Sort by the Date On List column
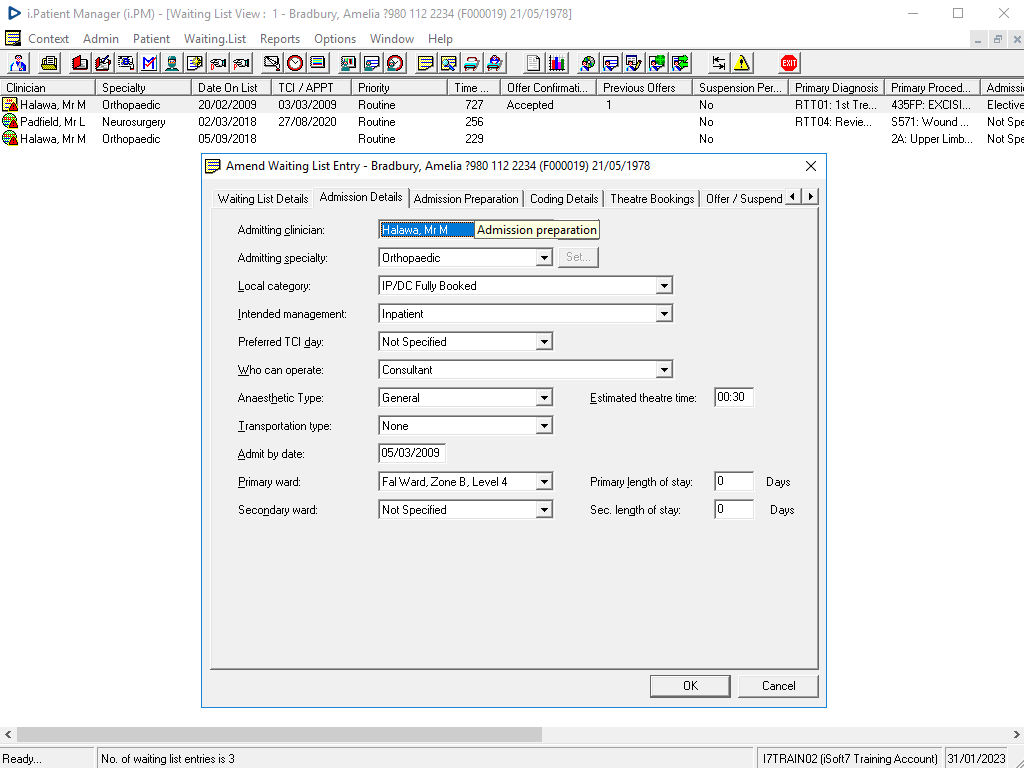Viewport: 1024px width, 768px height. click(231, 88)
